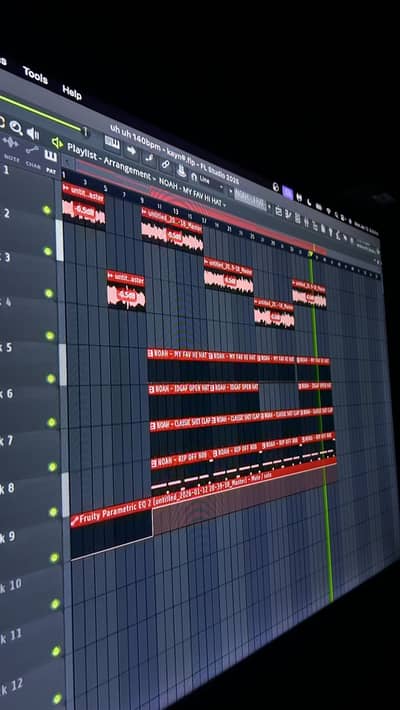Click the track 10 header label
Viewport: 400px width, 710px height.
click(x=11, y=586)
